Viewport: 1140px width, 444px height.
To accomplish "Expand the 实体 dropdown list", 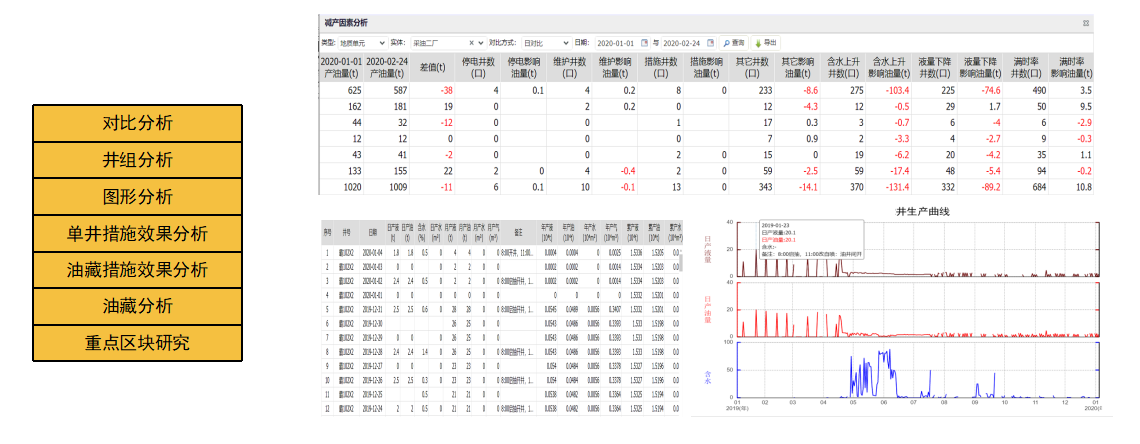I will coord(481,43).
